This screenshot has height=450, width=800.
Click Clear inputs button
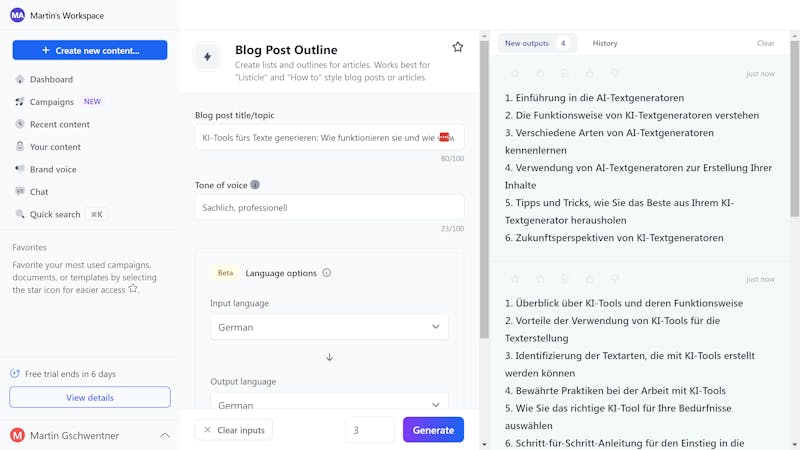click(234, 430)
